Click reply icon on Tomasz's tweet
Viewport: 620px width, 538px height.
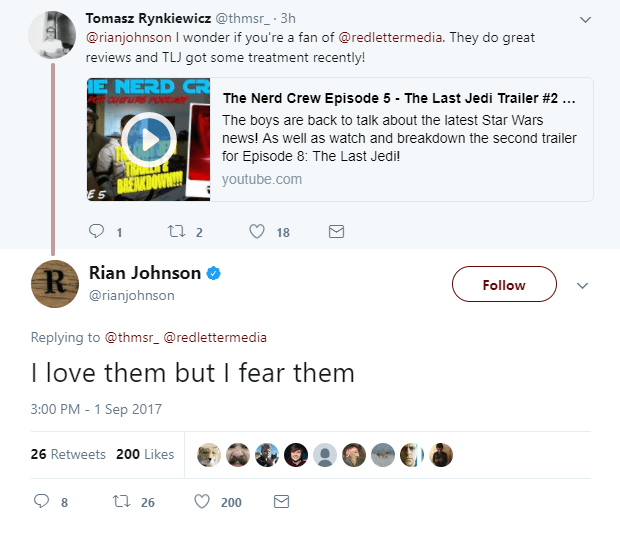tap(96, 231)
